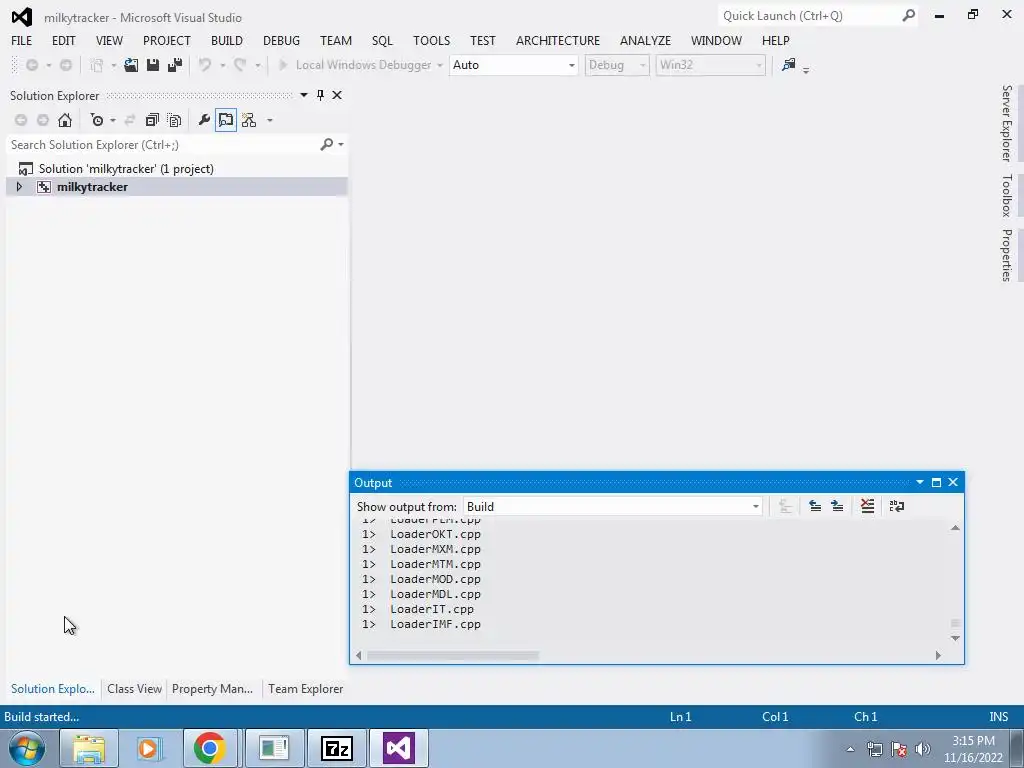The width and height of the screenshot is (1024, 768).
Task: Open Output window position dropdown
Action: pyautogui.click(x=920, y=483)
